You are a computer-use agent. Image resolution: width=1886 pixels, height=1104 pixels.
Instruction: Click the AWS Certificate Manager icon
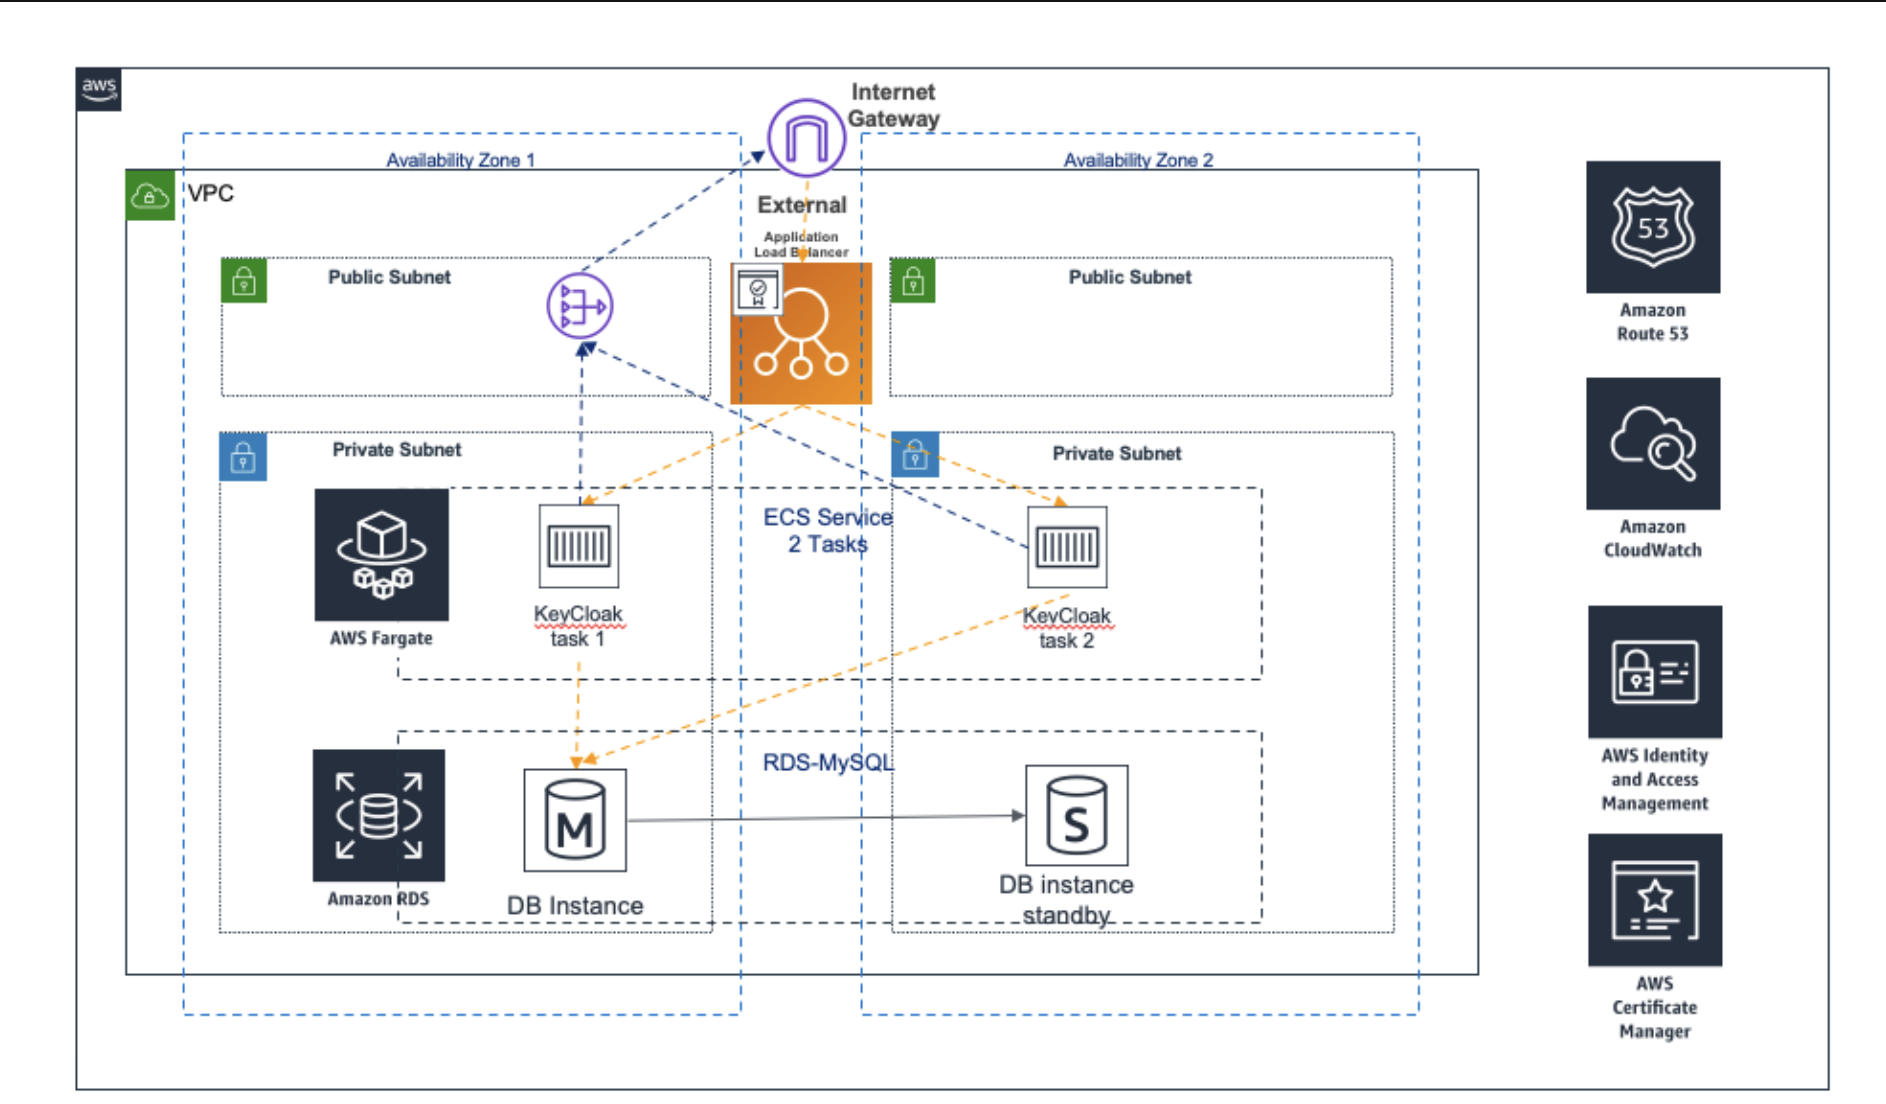tap(1655, 900)
